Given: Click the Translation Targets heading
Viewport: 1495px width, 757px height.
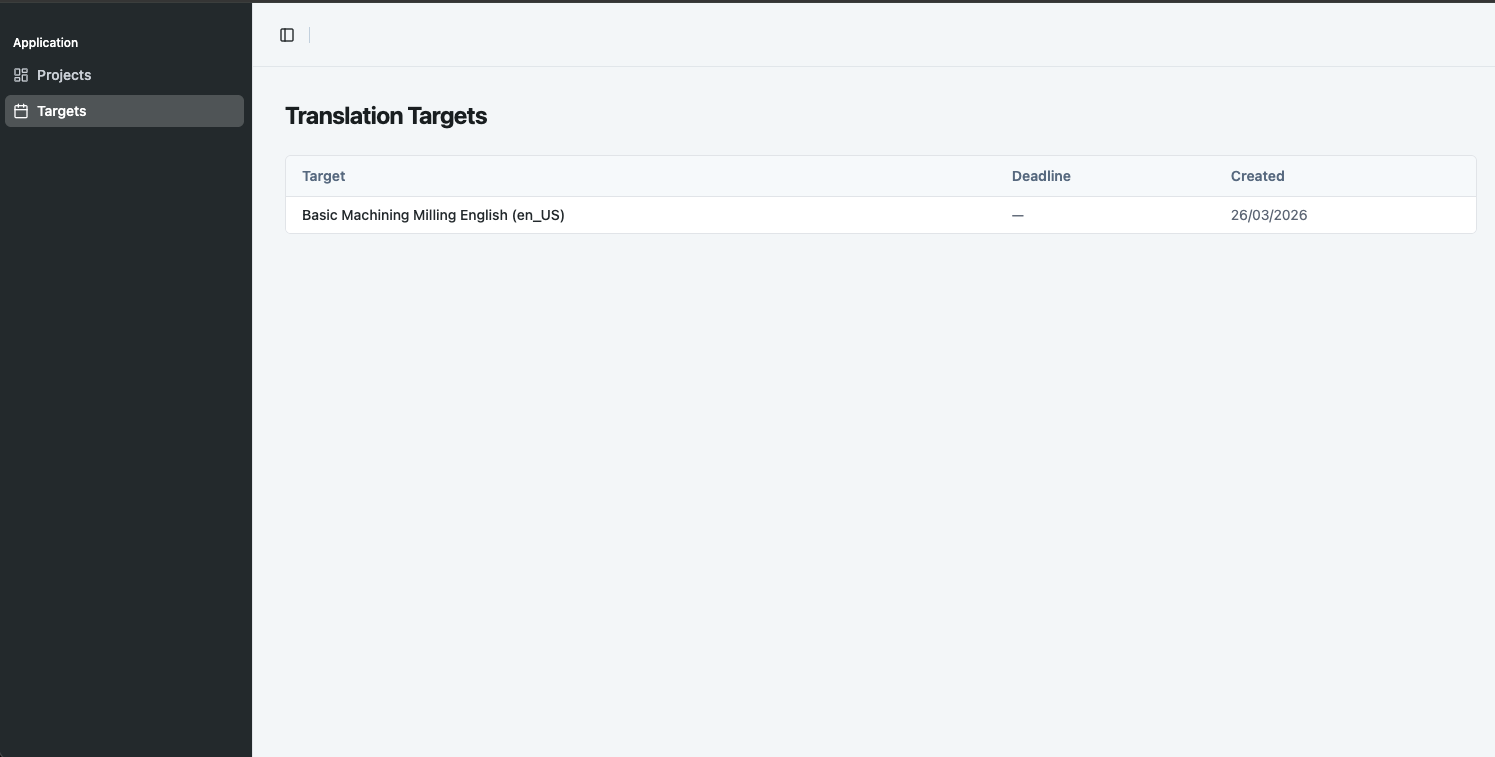Looking at the screenshot, I should [386, 116].
